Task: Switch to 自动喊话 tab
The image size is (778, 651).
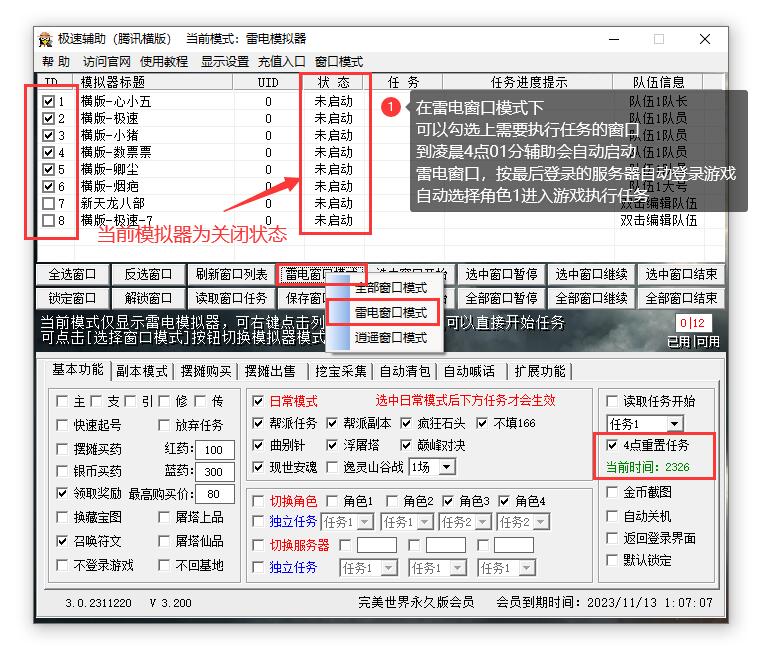Action: pyautogui.click(x=469, y=371)
